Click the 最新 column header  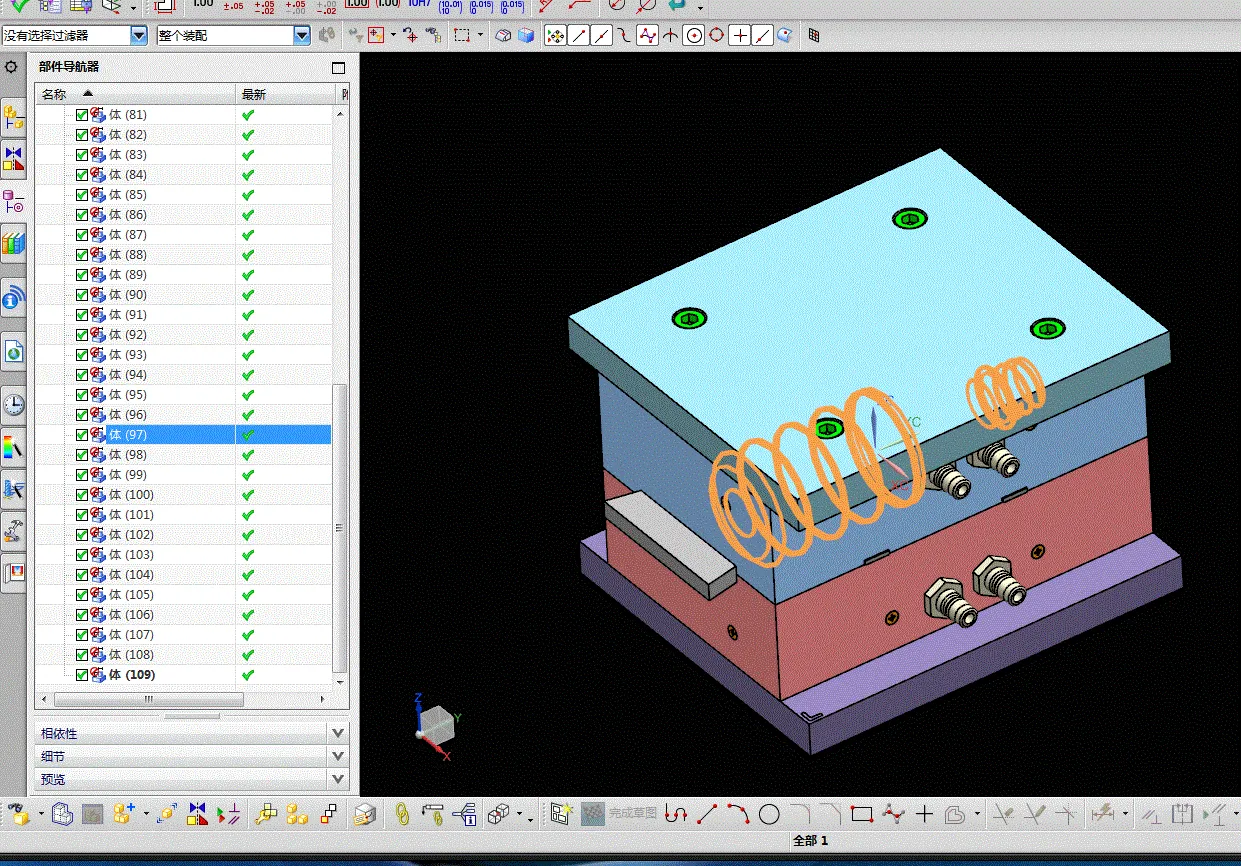(x=254, y=94)
